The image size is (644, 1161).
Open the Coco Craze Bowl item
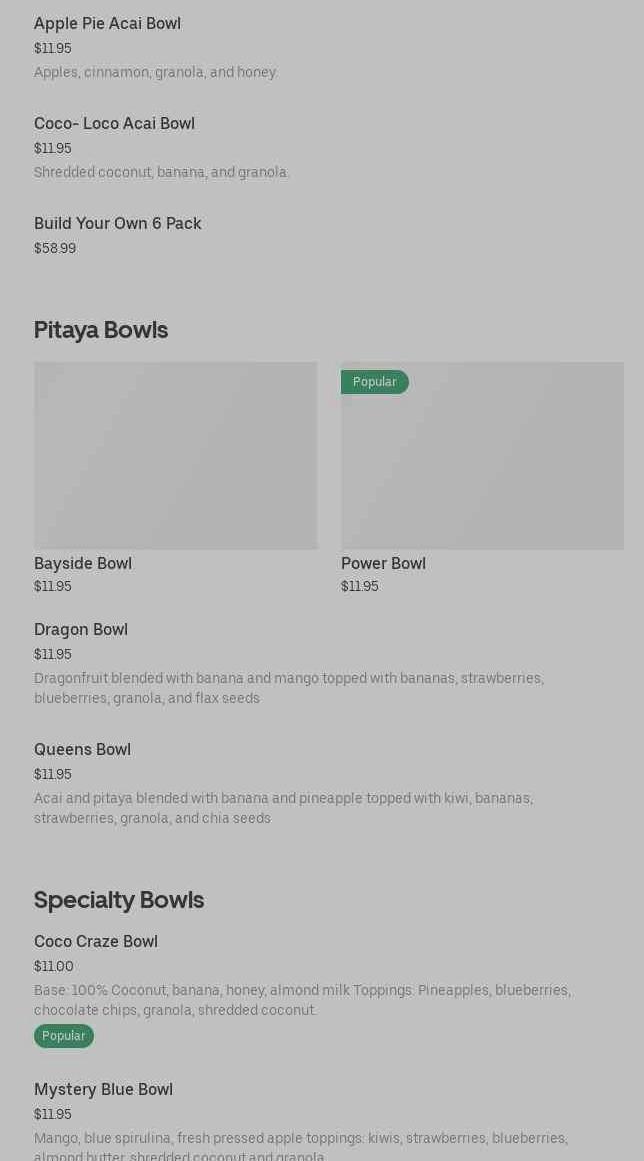(x=96, y=941)
